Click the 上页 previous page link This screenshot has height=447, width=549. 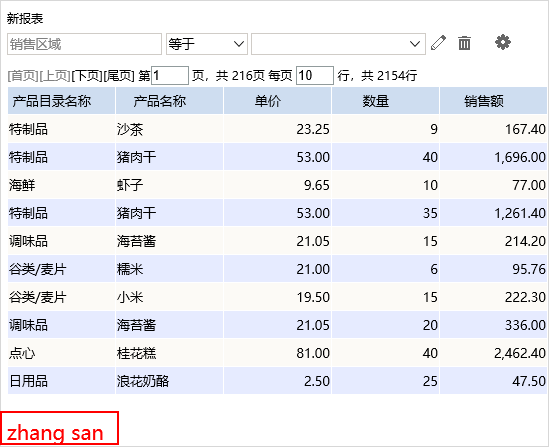(55, 76)
